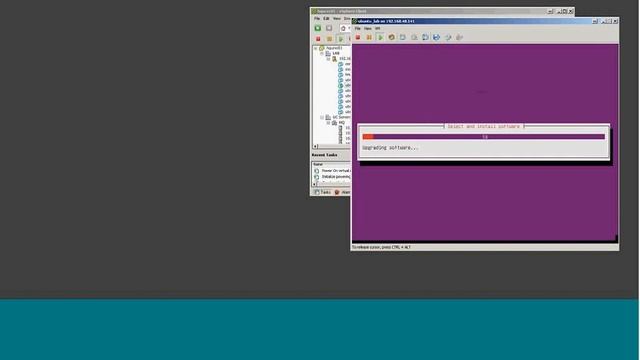Power on the VM with console green play icon
This screenshot has width=640, height=360.
380,37
